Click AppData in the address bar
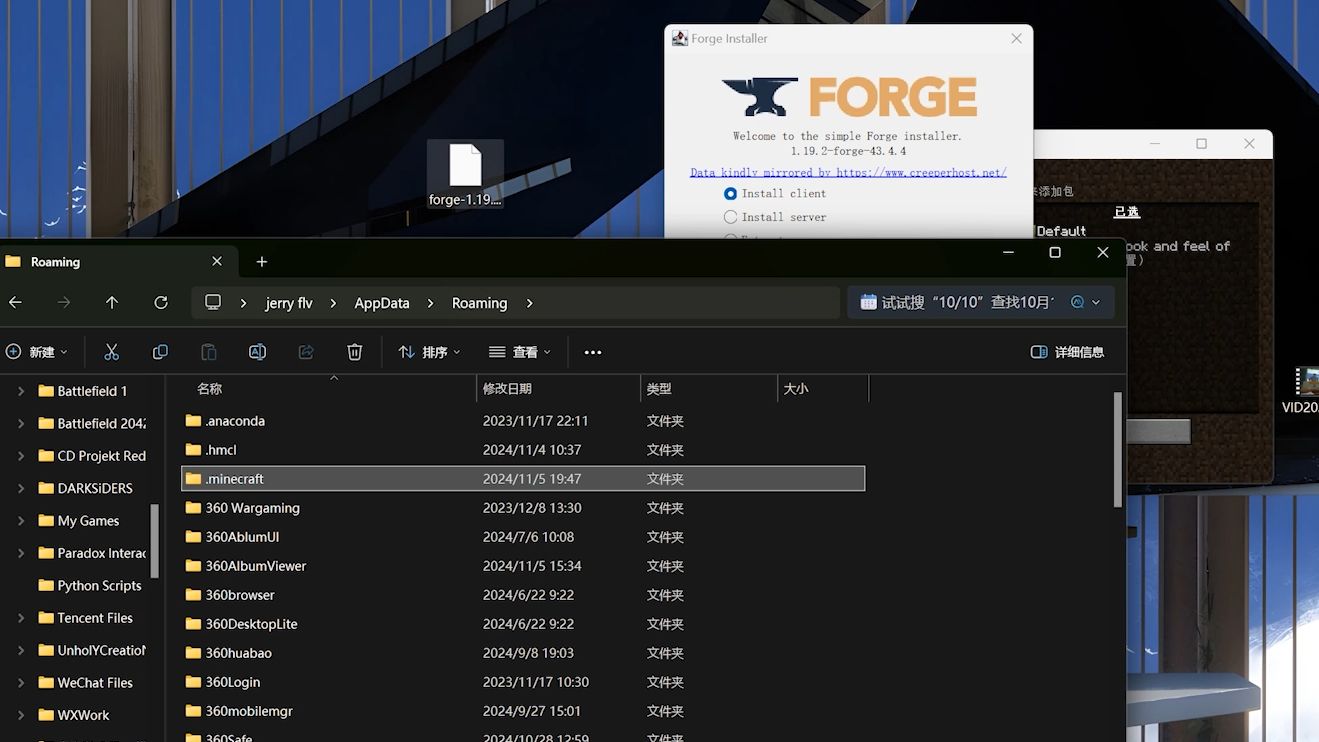The width and height of the screenshot is (1319, 742). click(x=382, y=303)
